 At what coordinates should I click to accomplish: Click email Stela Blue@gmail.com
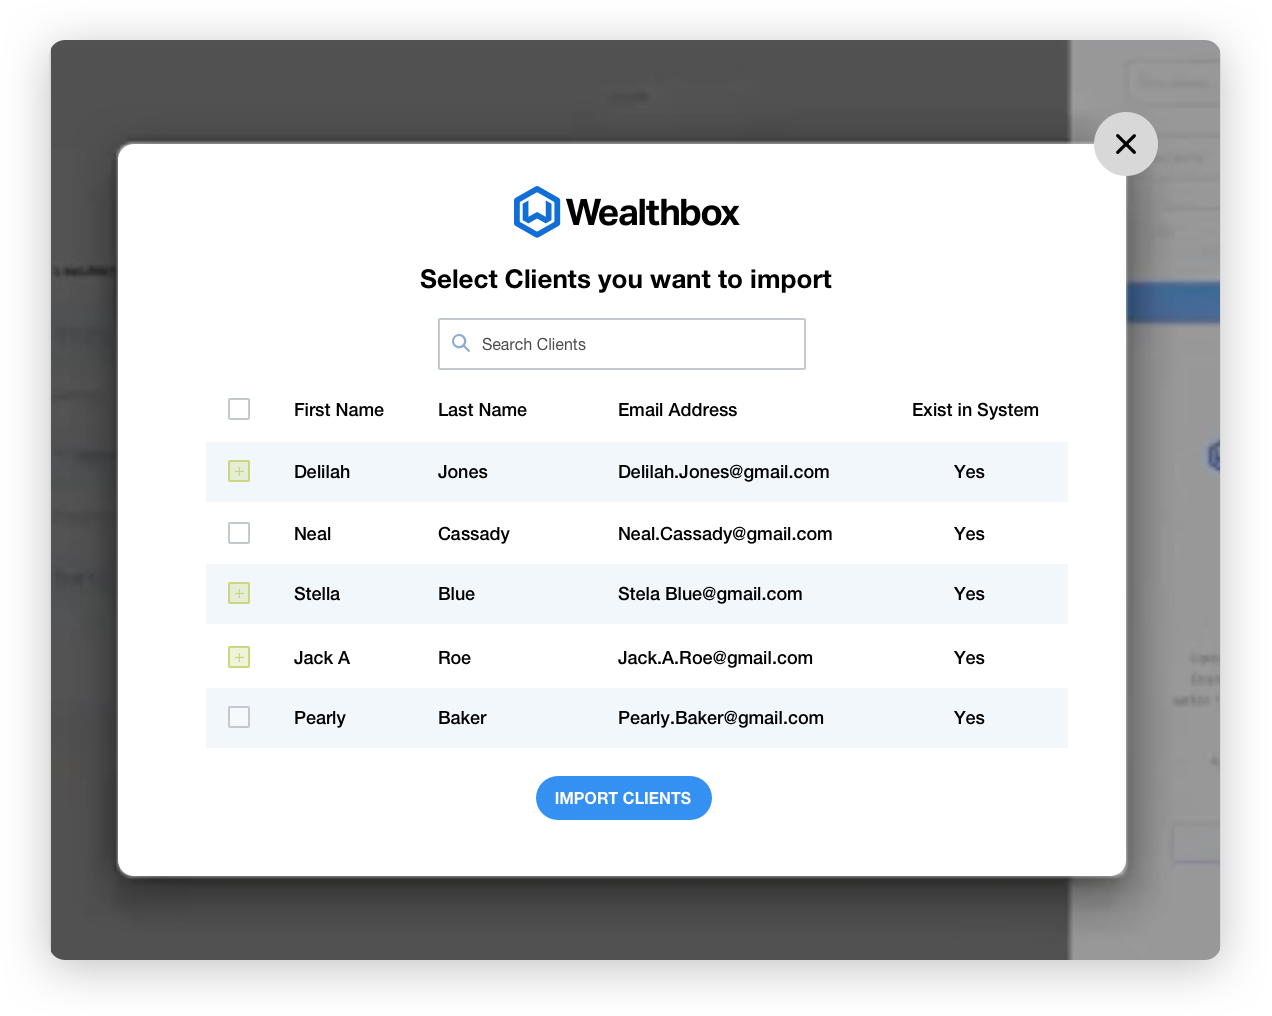coord(710,594)
